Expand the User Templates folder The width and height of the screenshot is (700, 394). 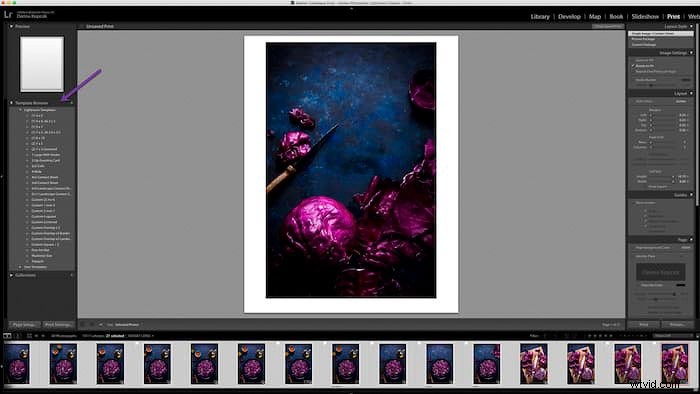point(20,267)
